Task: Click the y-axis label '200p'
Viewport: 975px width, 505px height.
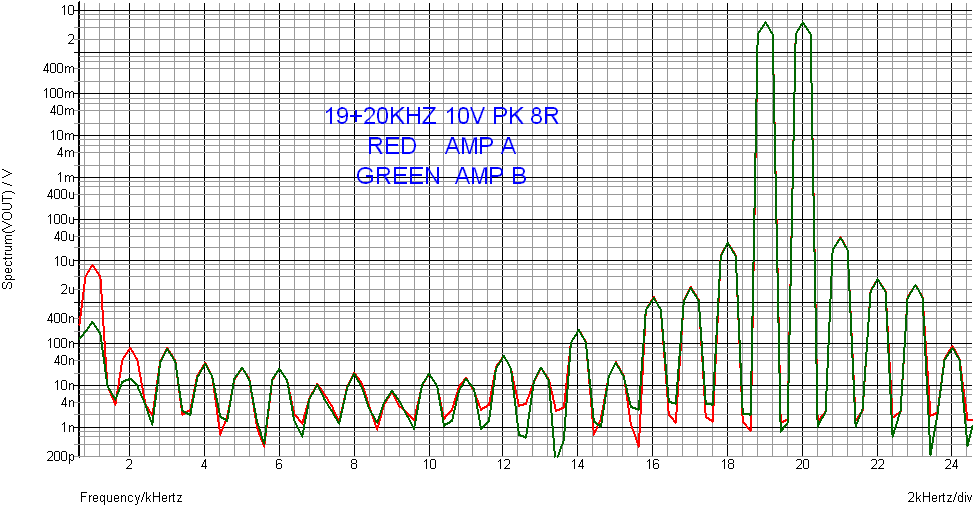Action: (61, 456)
